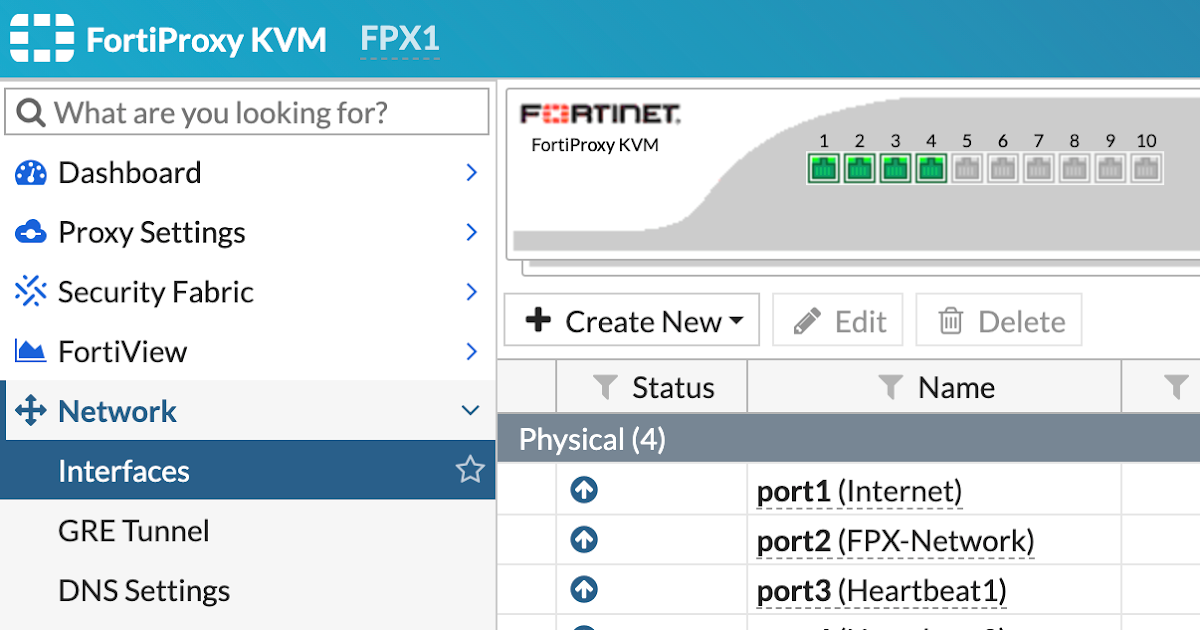The width and height of the screenshot is (1200, 630).
Task: Click the Network four-arrows icon
Action: click(30, 411)
